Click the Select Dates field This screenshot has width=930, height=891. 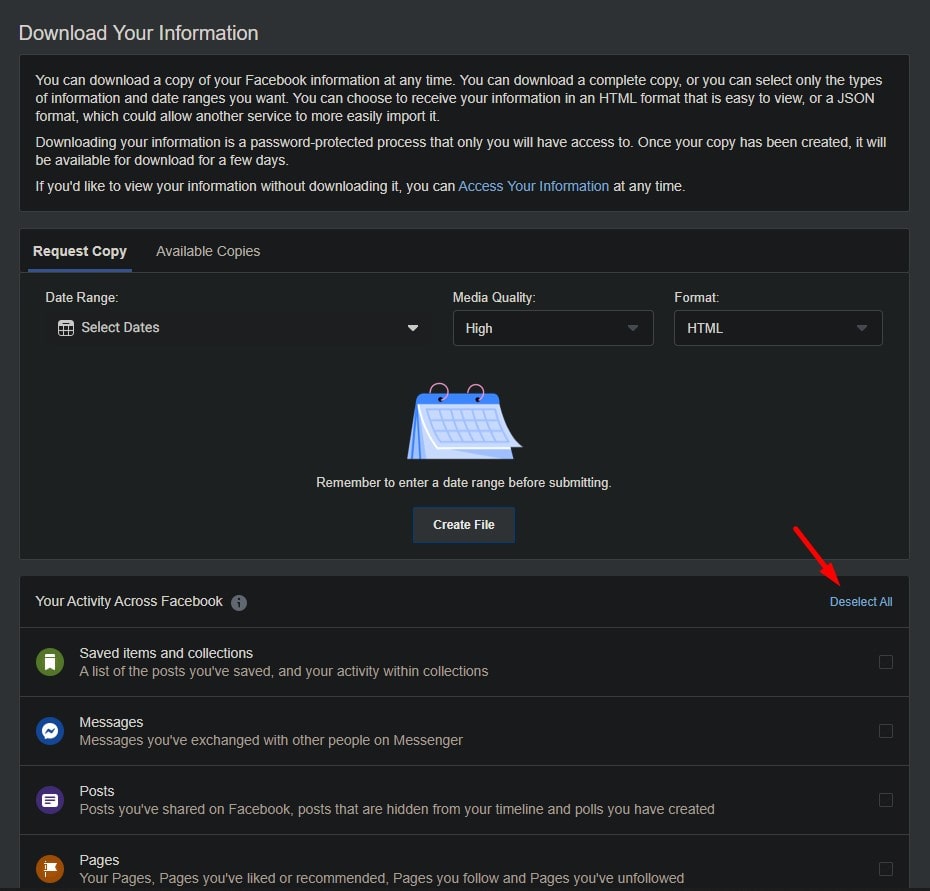[120, 327]
